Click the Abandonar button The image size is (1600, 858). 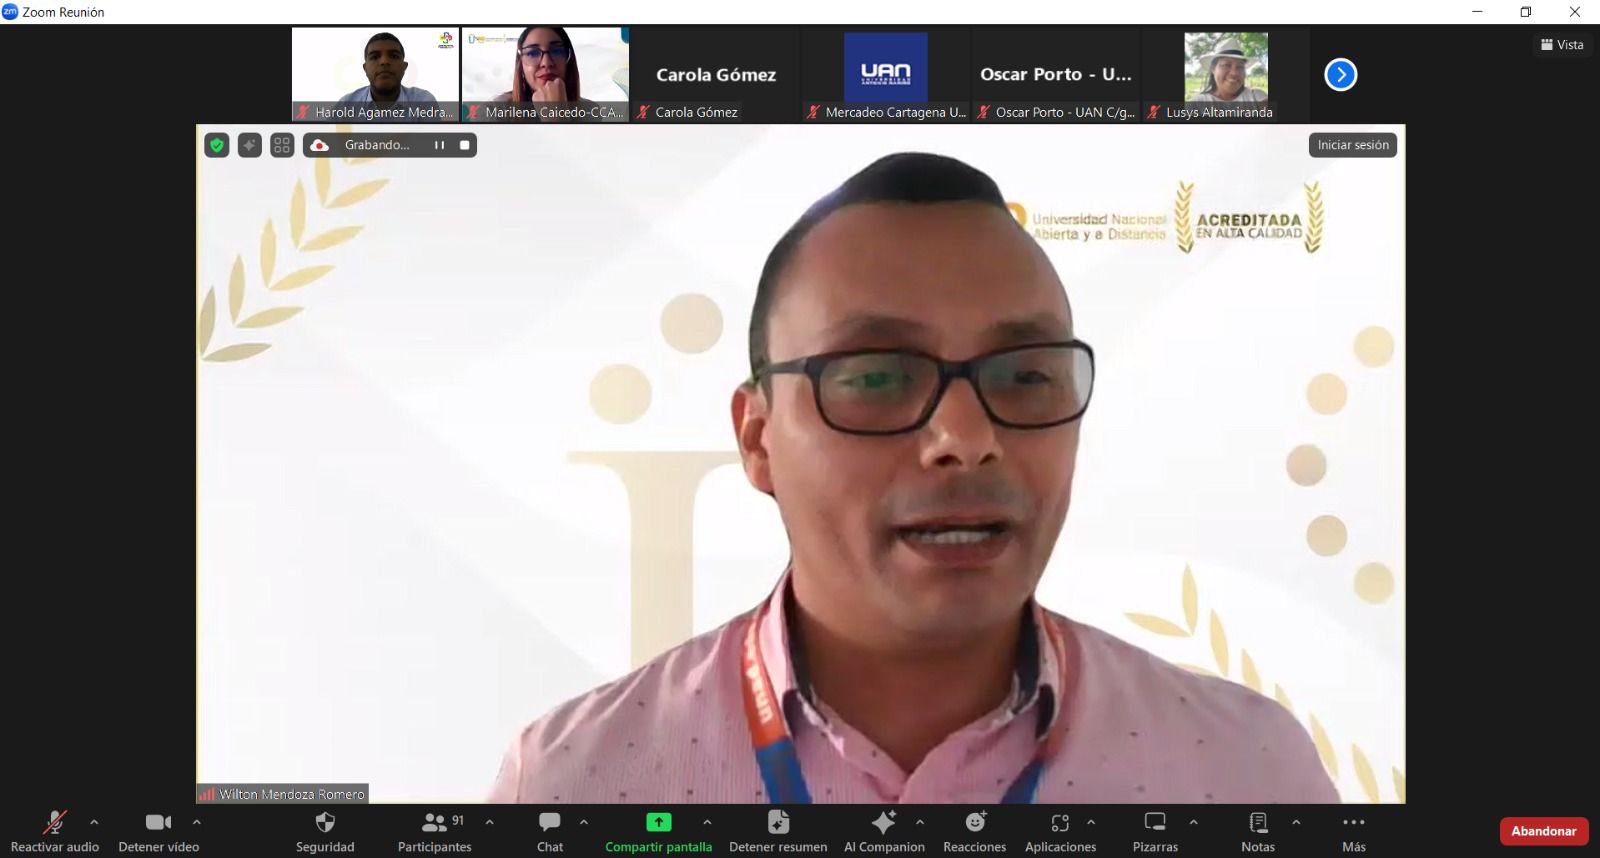(1543, 831)
